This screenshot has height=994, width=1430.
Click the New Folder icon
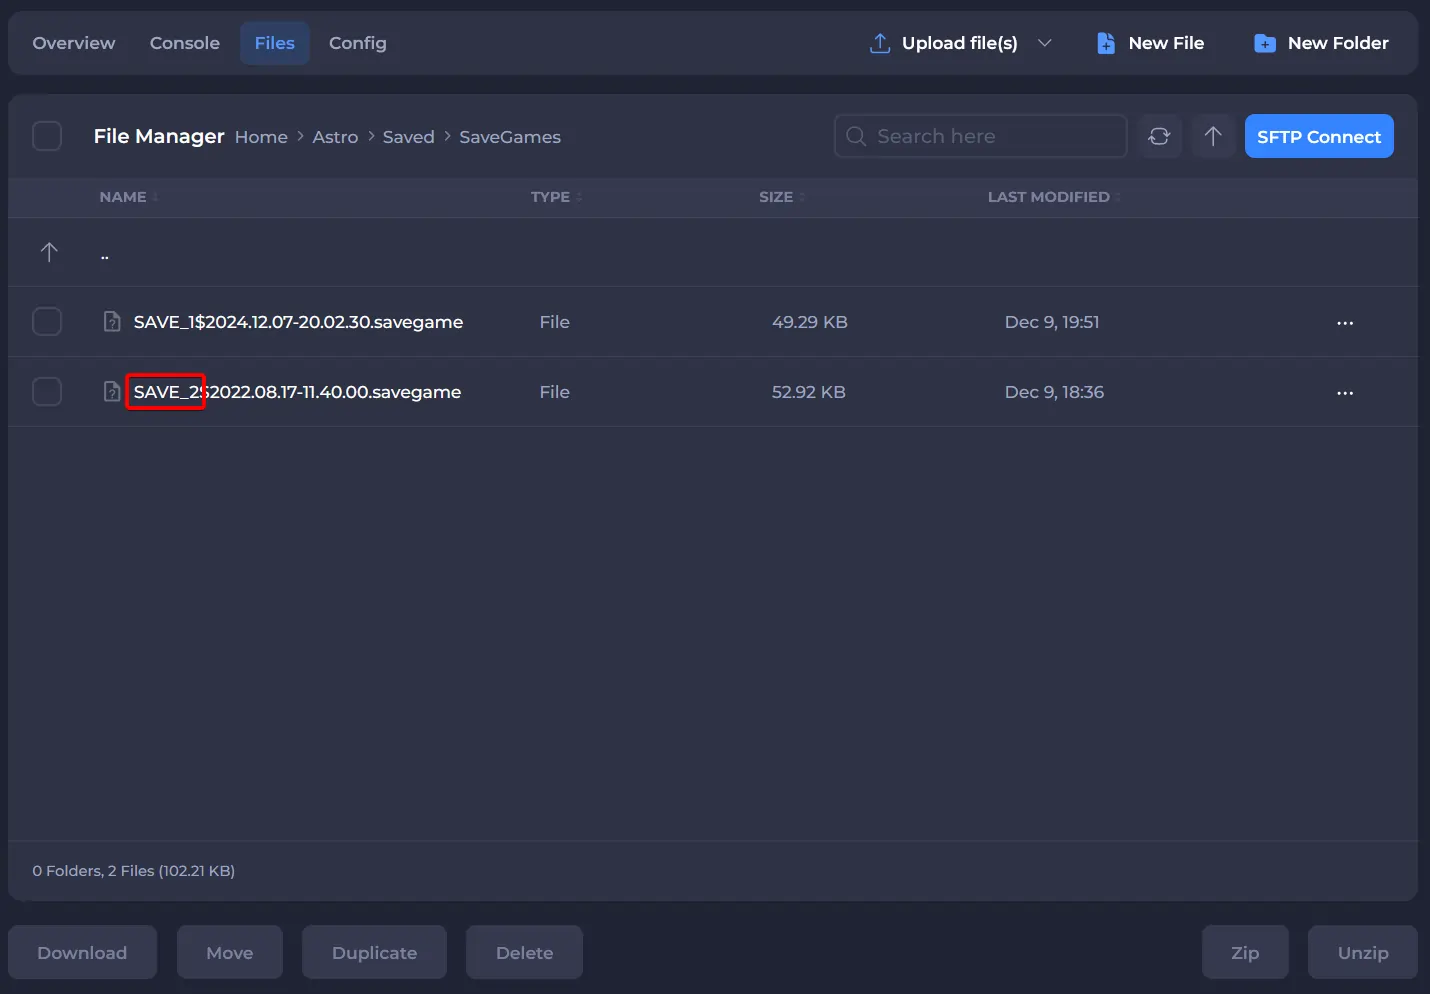pyautogui.click(x=1265, y=43)
